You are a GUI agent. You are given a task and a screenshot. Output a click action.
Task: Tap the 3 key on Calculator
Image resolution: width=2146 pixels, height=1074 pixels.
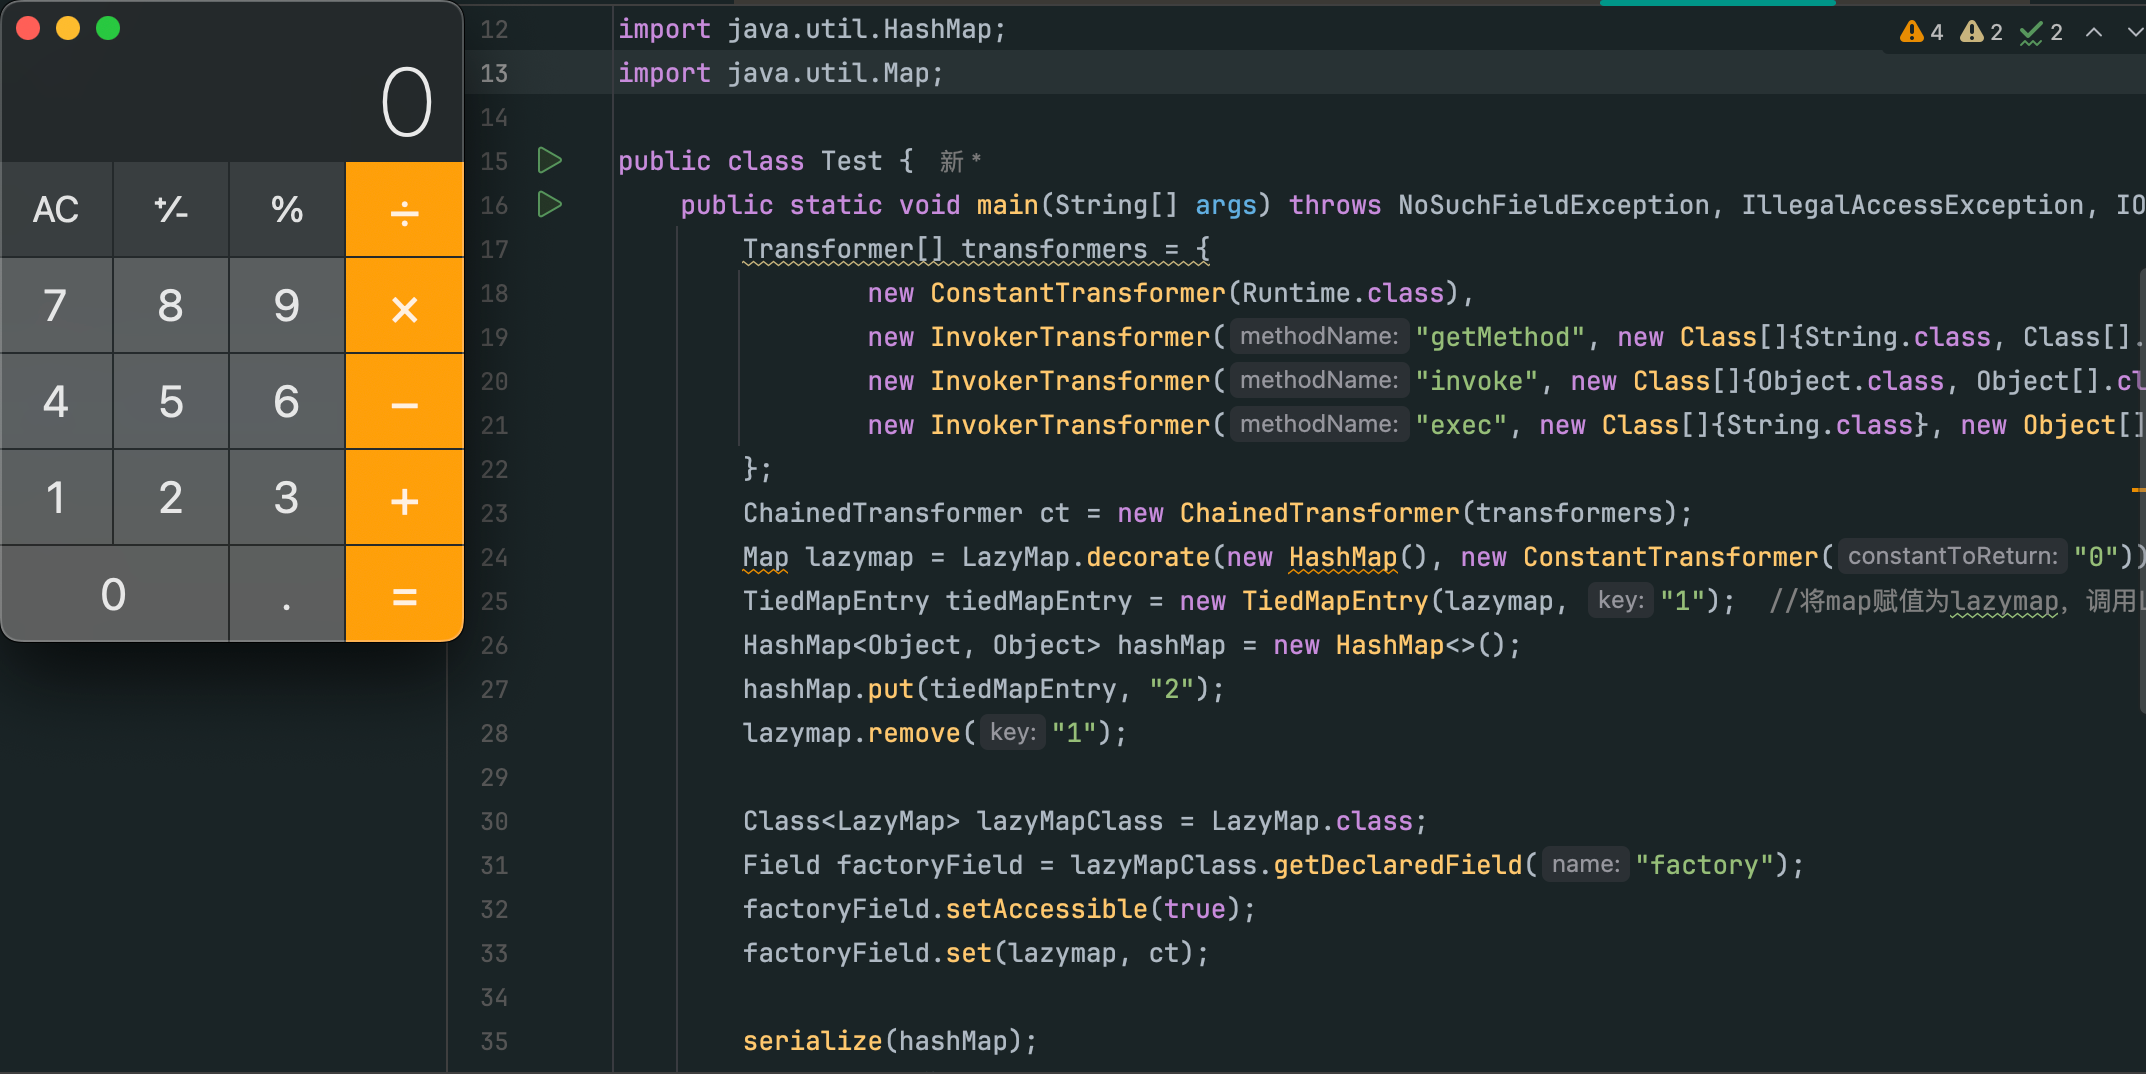[x=287, y=497]
